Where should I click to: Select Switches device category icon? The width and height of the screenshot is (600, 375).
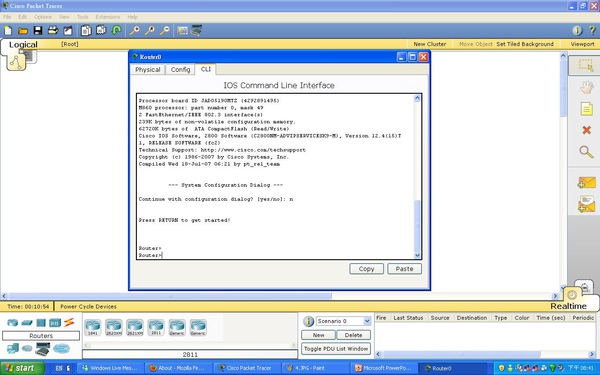pos(27,323)
